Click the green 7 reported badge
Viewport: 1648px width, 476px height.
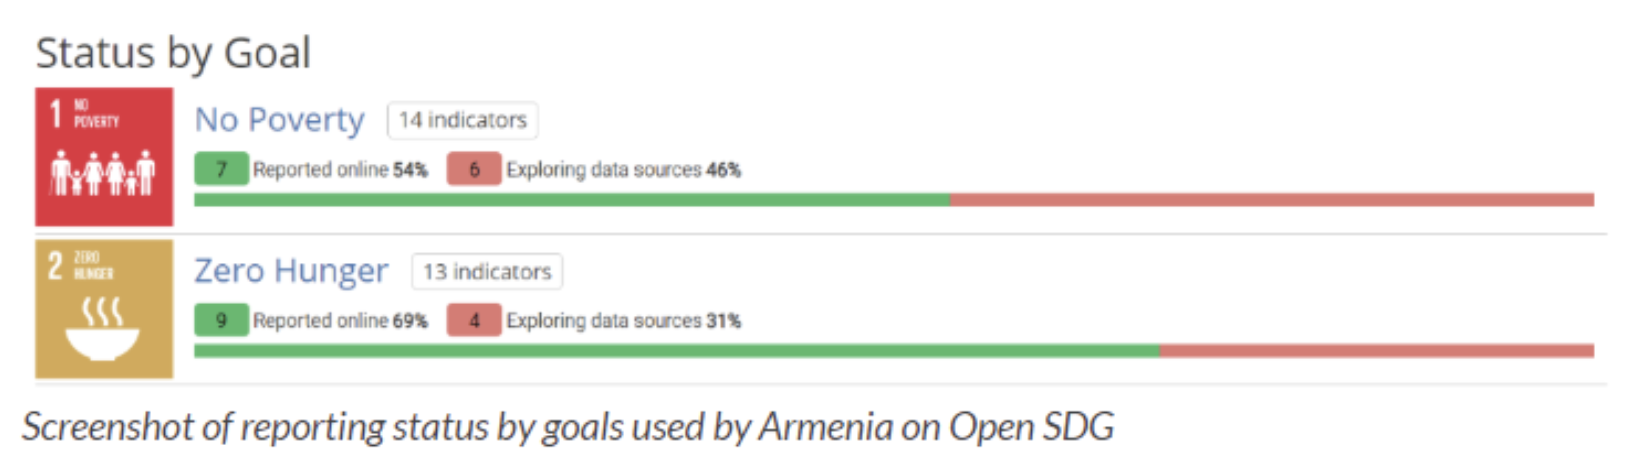tap(221, 170)
